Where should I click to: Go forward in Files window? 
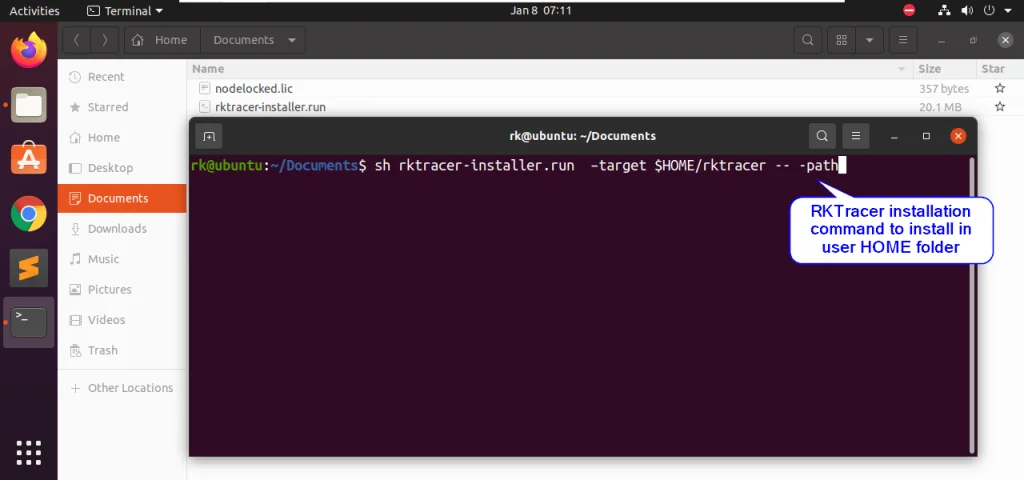[104, 40]
